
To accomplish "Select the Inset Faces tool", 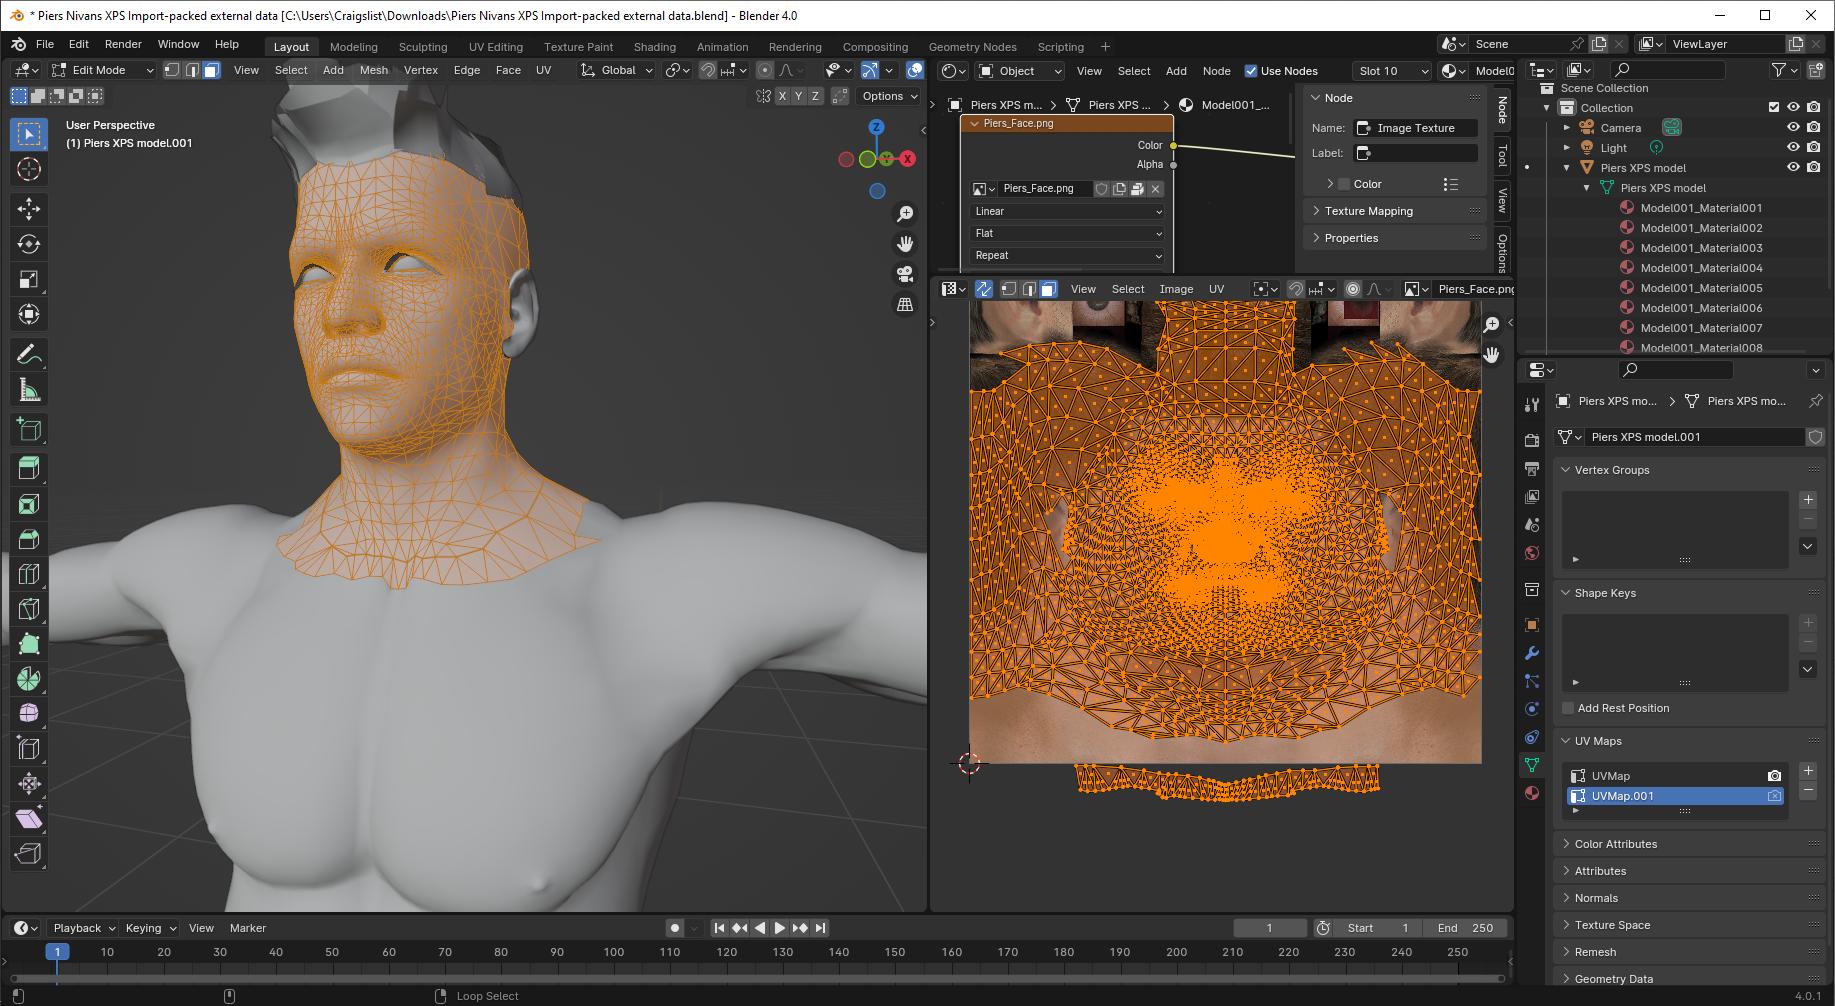I will pos(29,504).
